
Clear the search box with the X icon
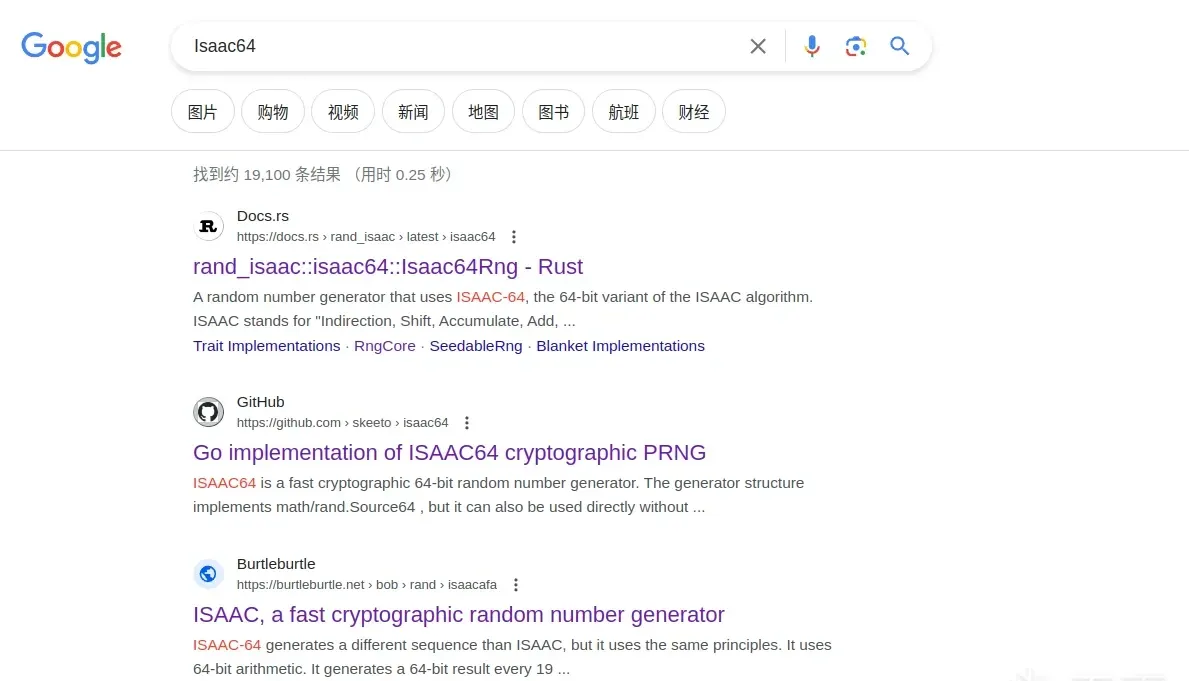click(x=758, y=46)
